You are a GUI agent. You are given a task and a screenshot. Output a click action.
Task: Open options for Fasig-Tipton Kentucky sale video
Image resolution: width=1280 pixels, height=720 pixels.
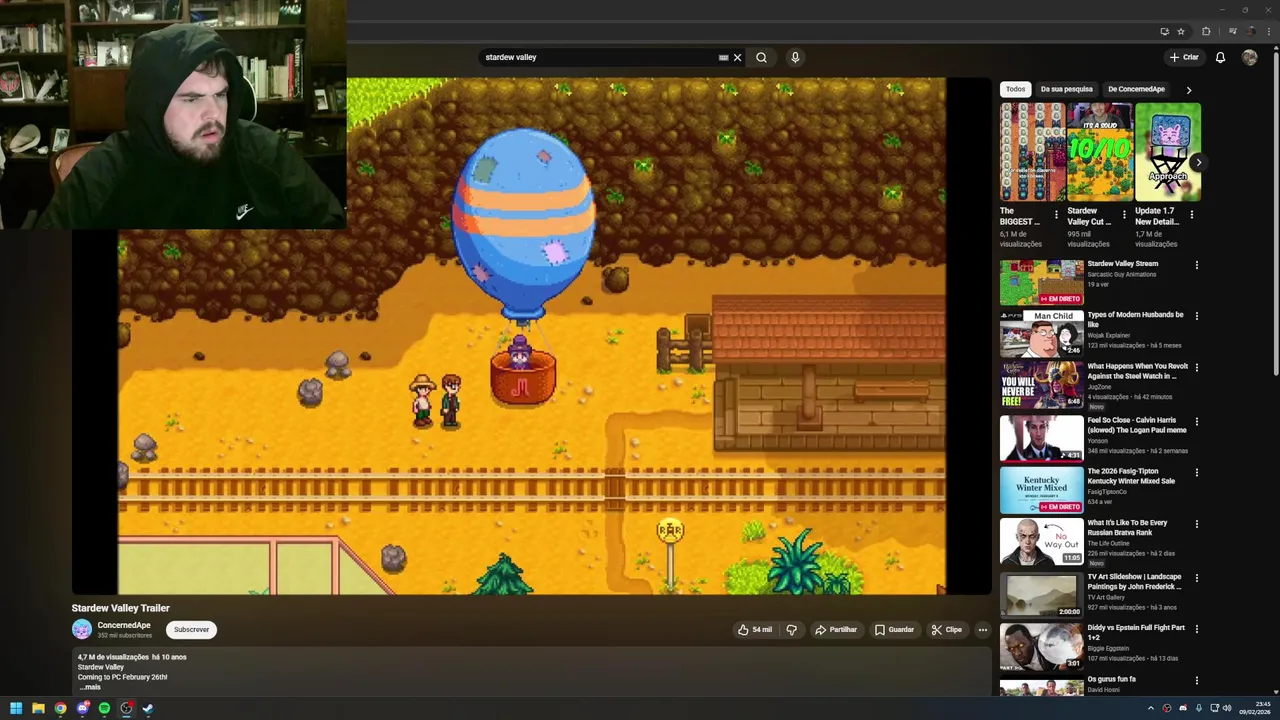tap(1196, 472)
